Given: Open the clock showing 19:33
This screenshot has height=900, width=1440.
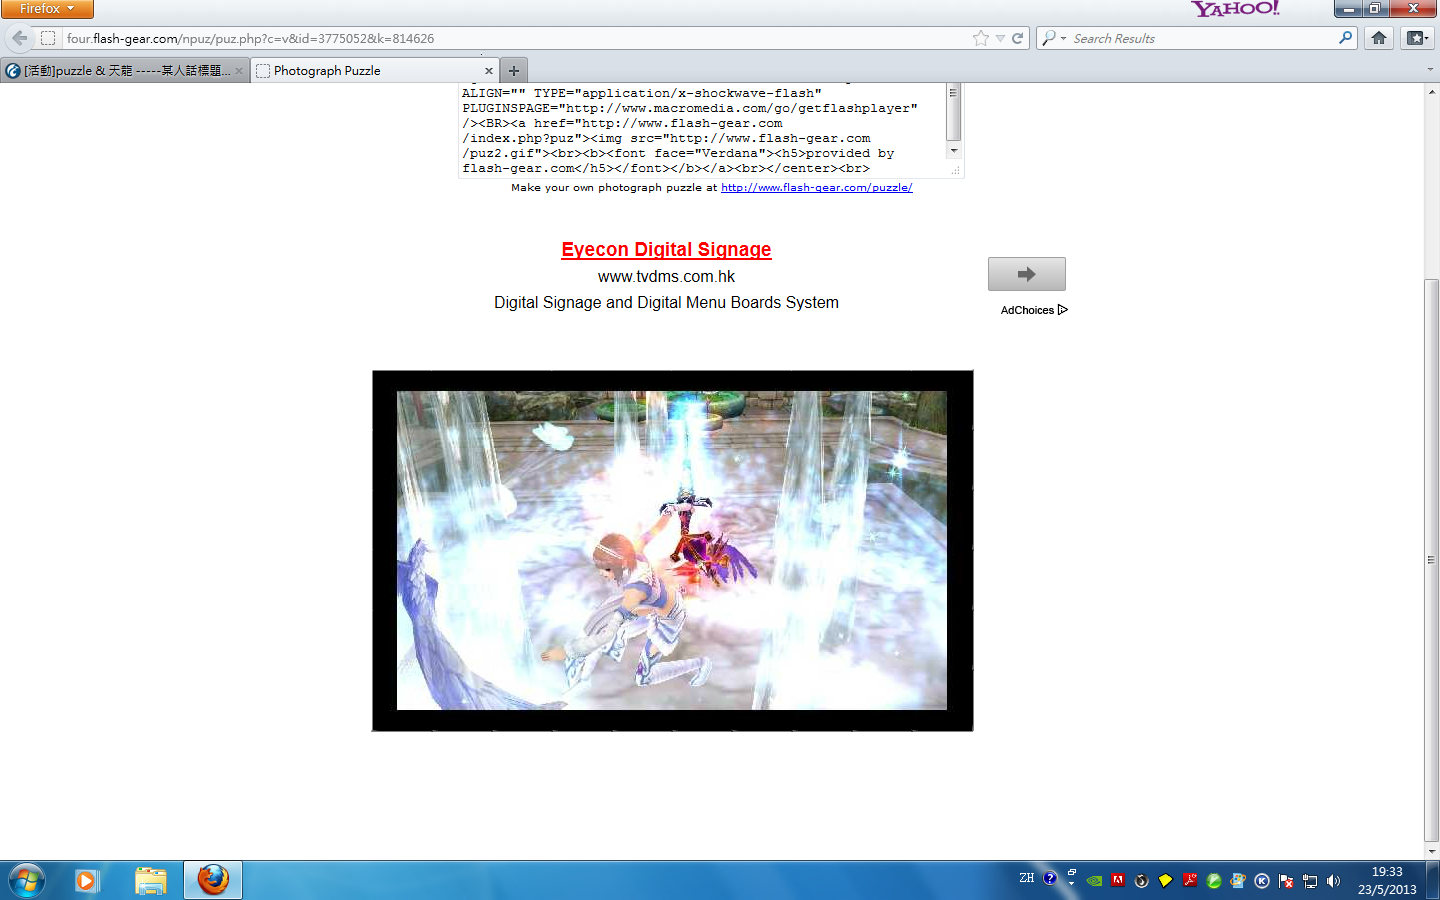Looking at the screenshot, I should click(x=1387, y=881).
